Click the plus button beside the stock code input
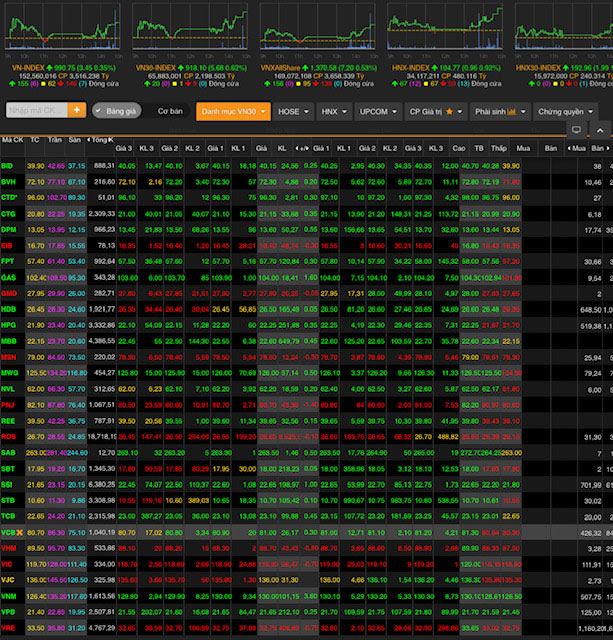613x640 pixels. coord(77,110)
